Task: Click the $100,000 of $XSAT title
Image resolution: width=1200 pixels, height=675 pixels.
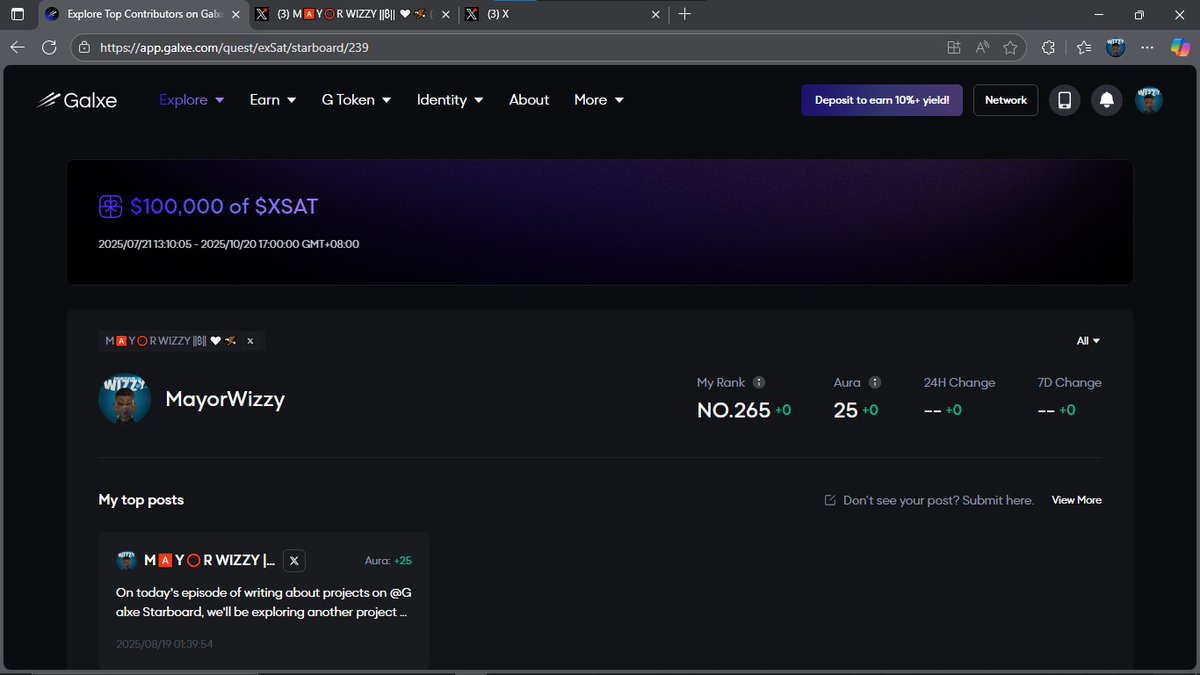Action: tap(224, 207)
